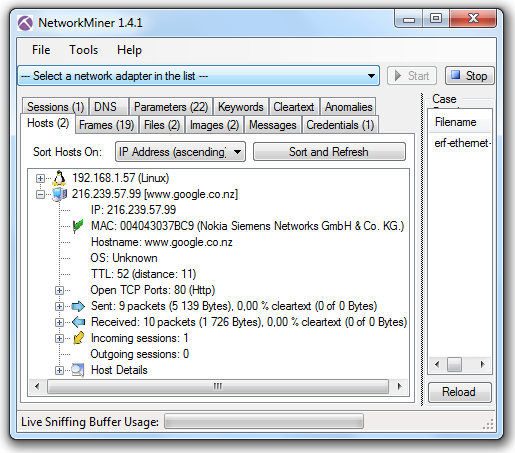Image resolution: width=515 pixels, height=453 pixels.
Task: Click the case panel scroll right arrow
Action: pyautogui.click(x=482, y=364)
